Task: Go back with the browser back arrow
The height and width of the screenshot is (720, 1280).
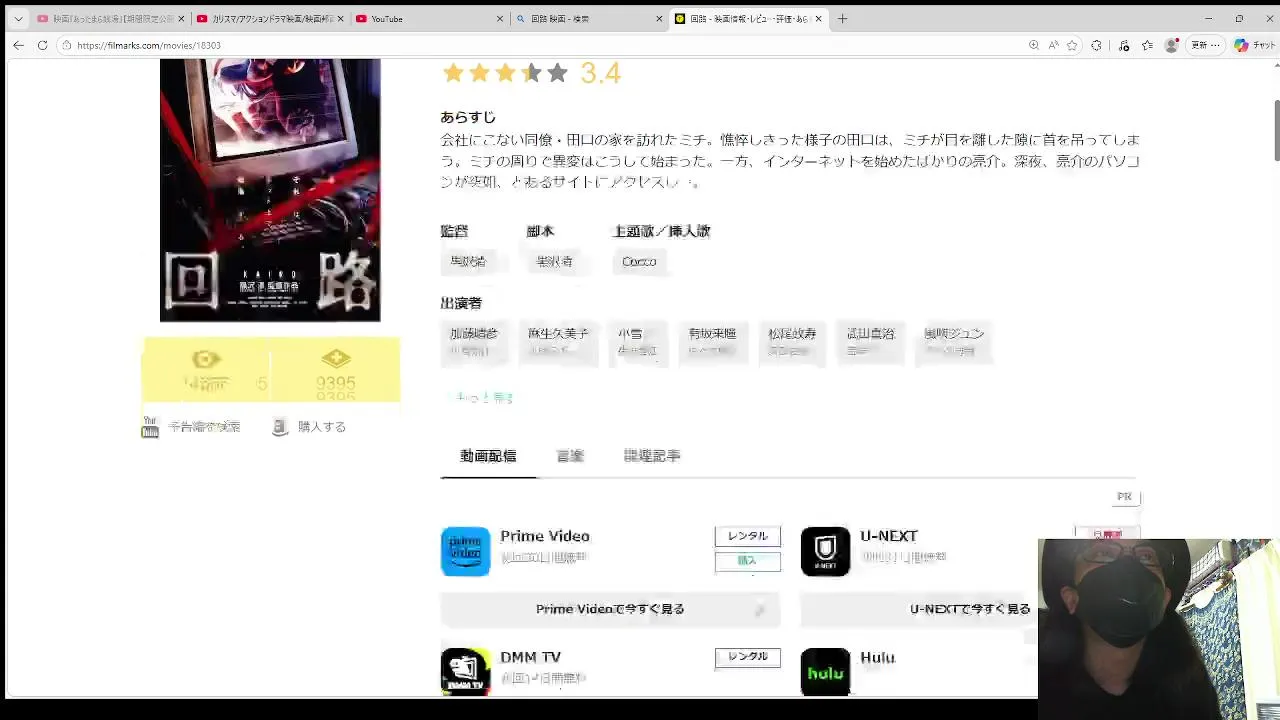Action: 18,45
